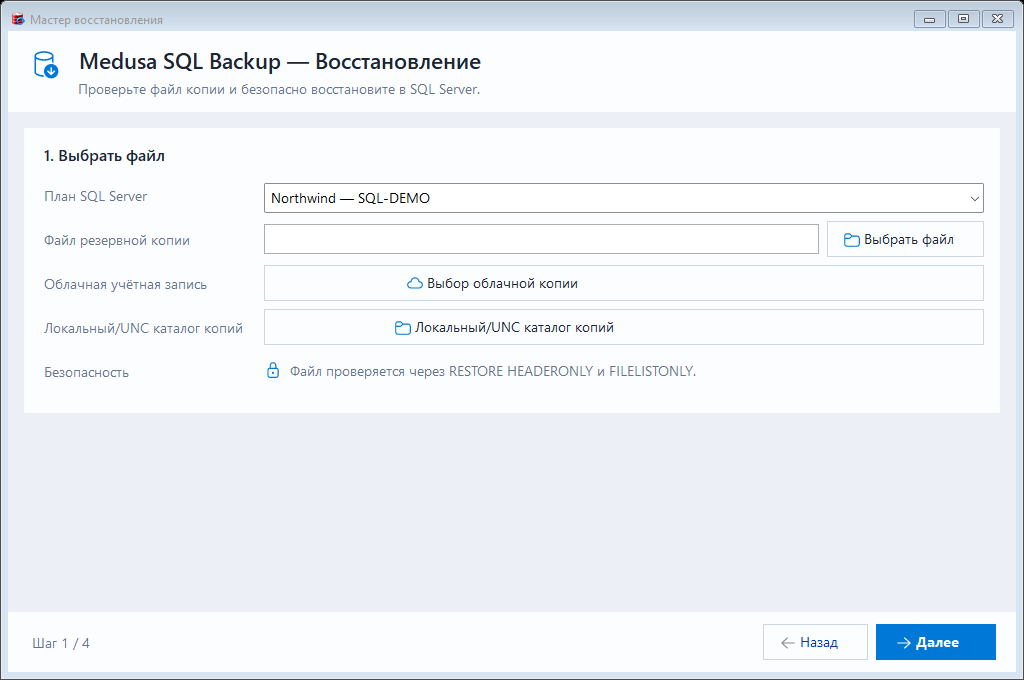Click the subtitle «Проверьте файл копии…» text
This screenshot has height=680, width=1024.
(x=279, y=89)
